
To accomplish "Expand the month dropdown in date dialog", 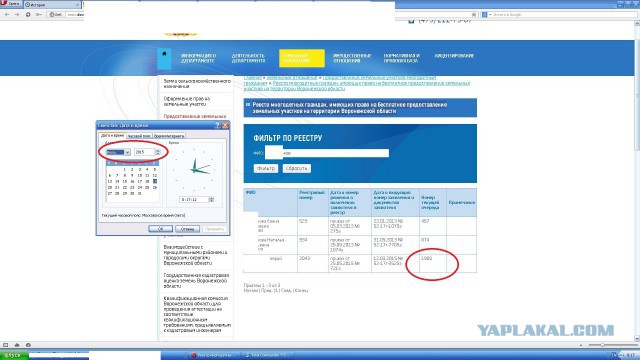I will (127, 152).
